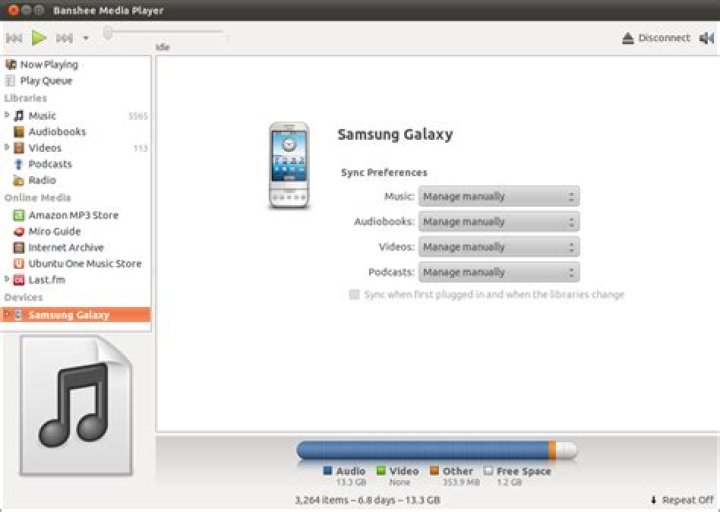The height and width of the screenshot is (512, 720).
Task: Click the Ubuntu One Music Store icon
Action: click(x=19, y=264)
